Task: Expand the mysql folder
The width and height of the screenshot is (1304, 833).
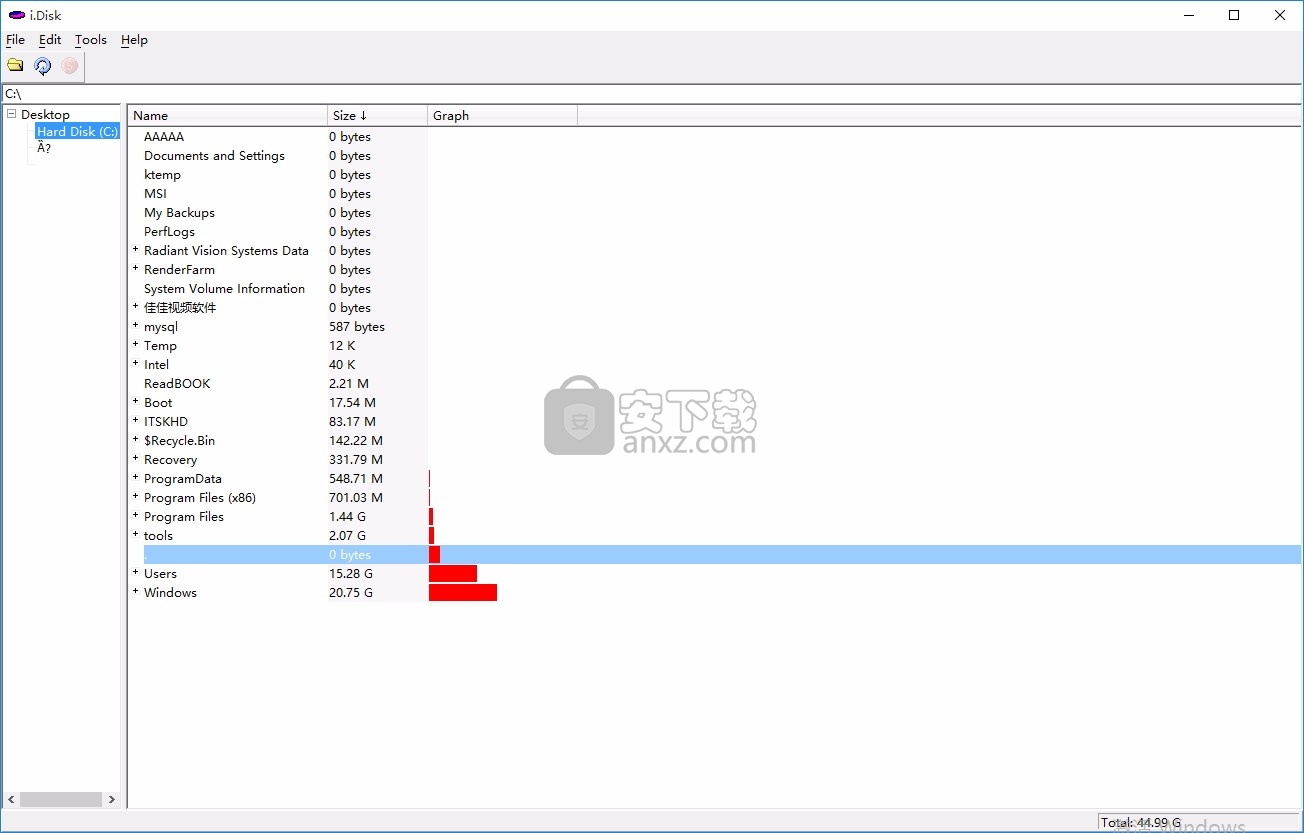Action: click(136, 326)
